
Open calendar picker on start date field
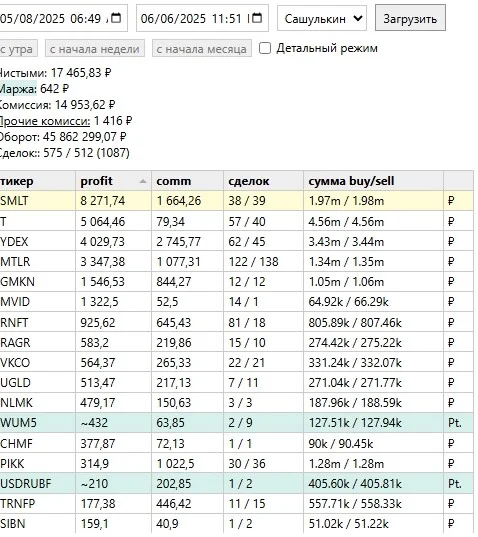pyautogui.click(x=116, y=18)
